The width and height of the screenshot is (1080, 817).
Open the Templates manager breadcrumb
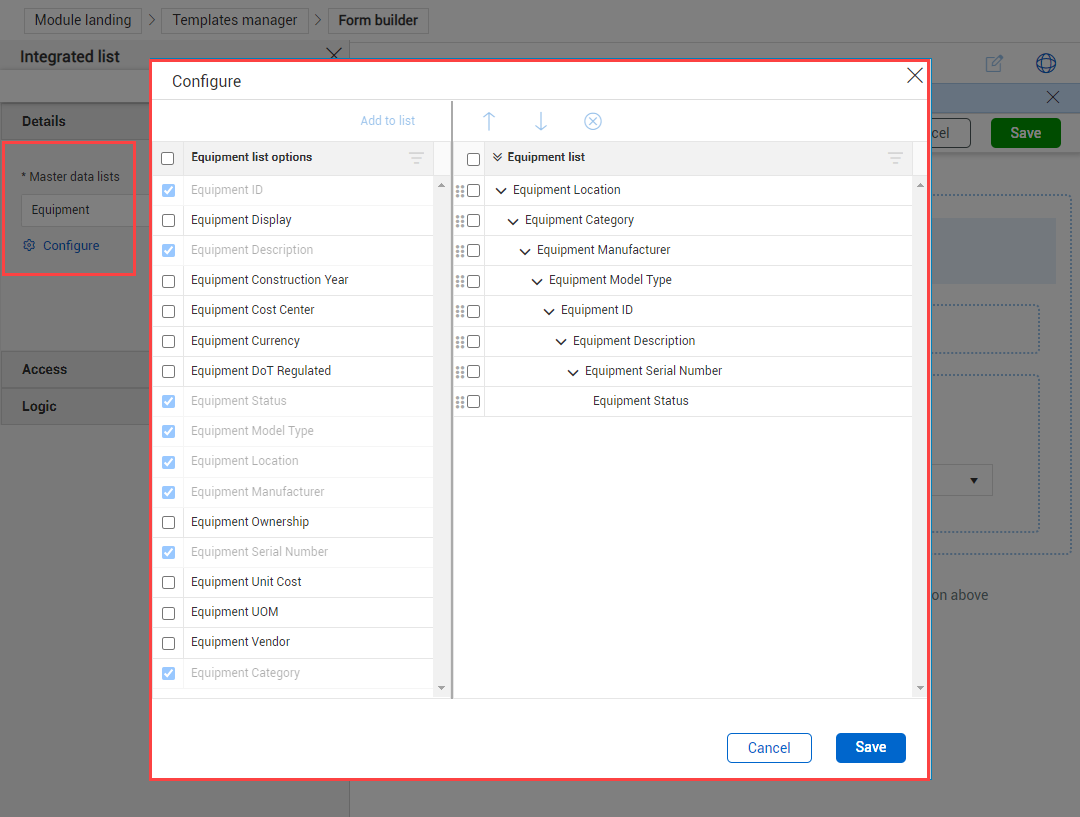(235, 20)
